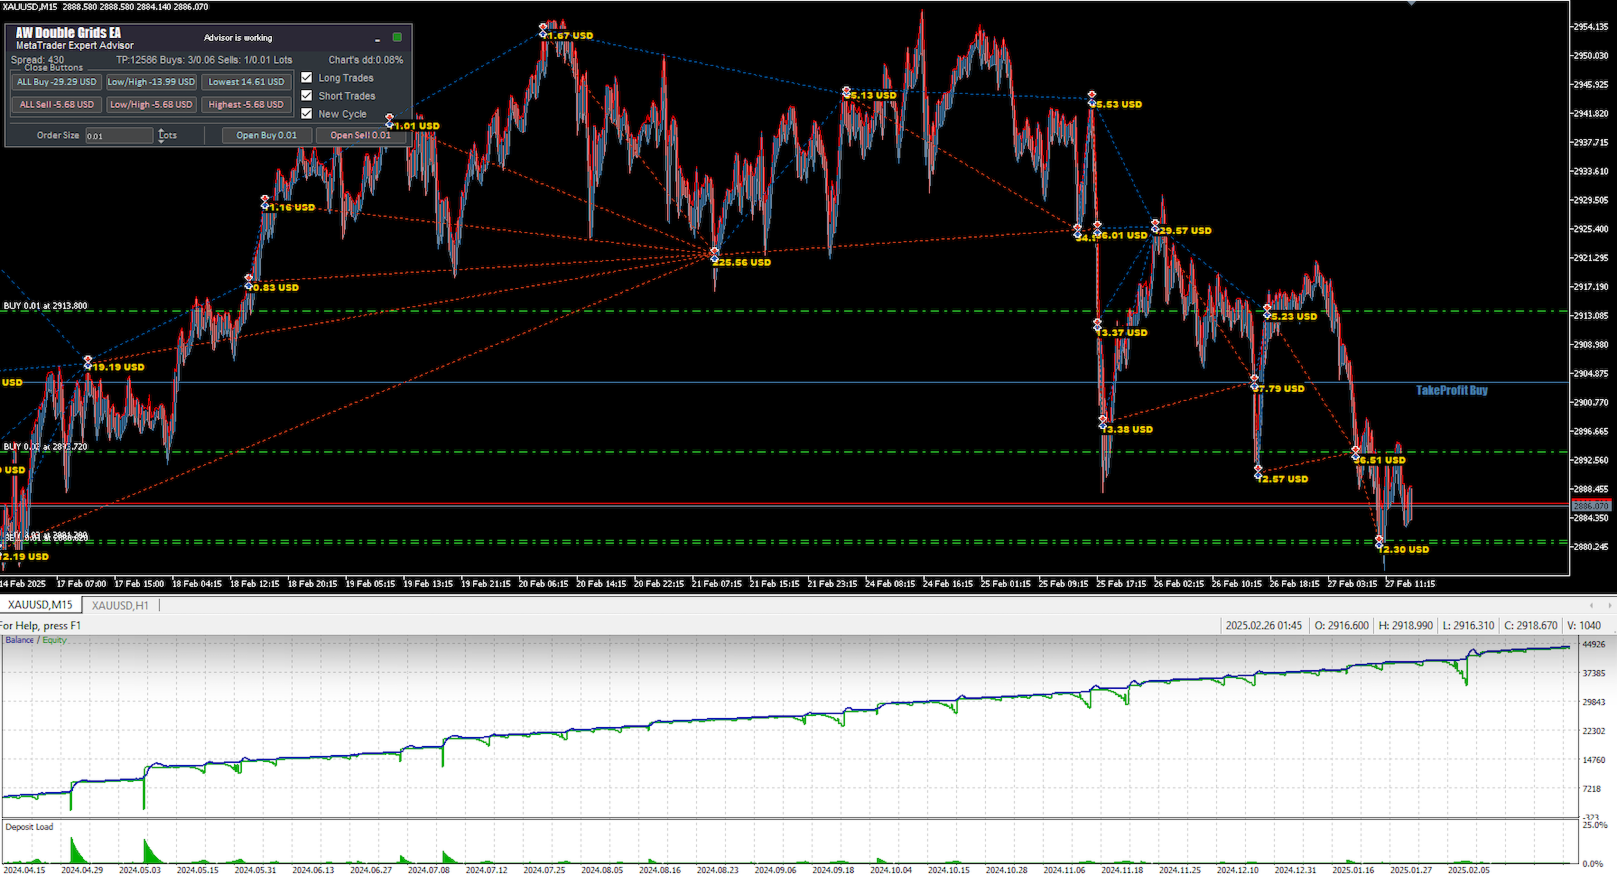Viewport: 1617px width, 875px height.
Task: Click the Open Buy 0.01 button
Action: (266, 135)
